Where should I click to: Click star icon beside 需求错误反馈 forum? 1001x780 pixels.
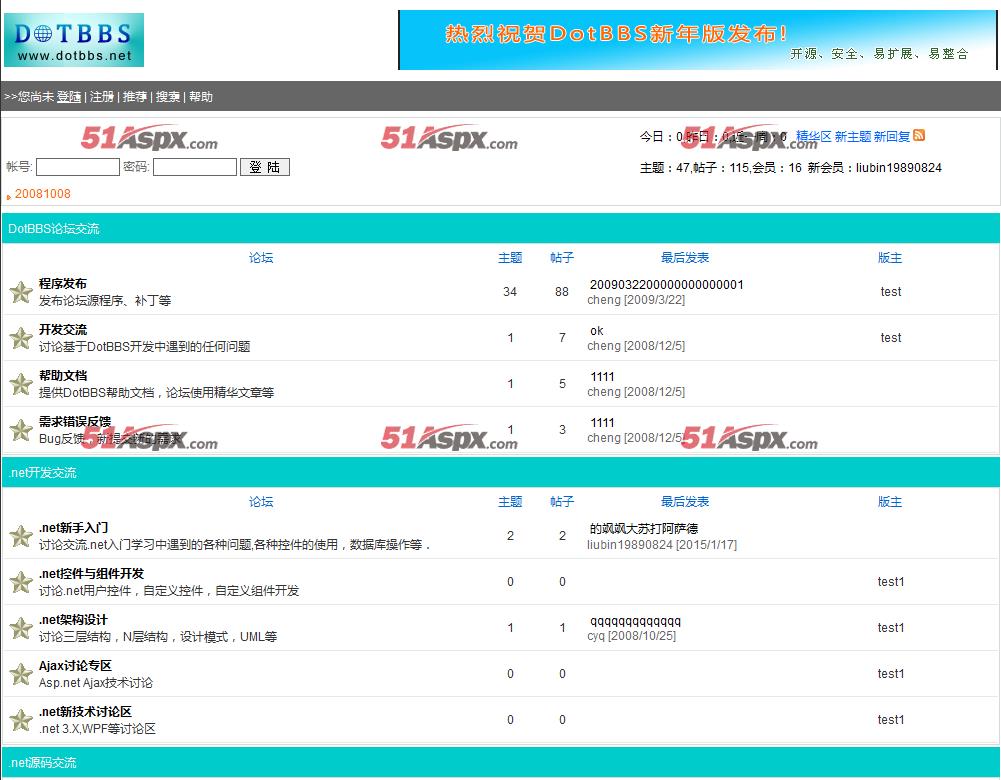point(20,430)
